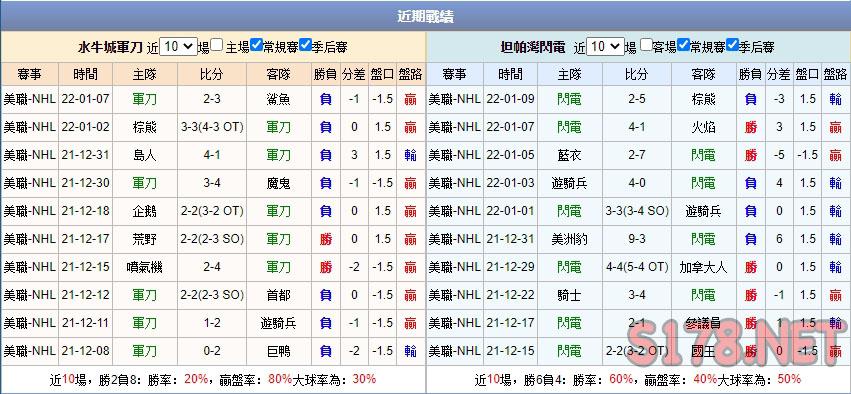851x394 pixels.
Task: Click Sabres 勝率 20% summary value
Action: (x=196, y=379)
